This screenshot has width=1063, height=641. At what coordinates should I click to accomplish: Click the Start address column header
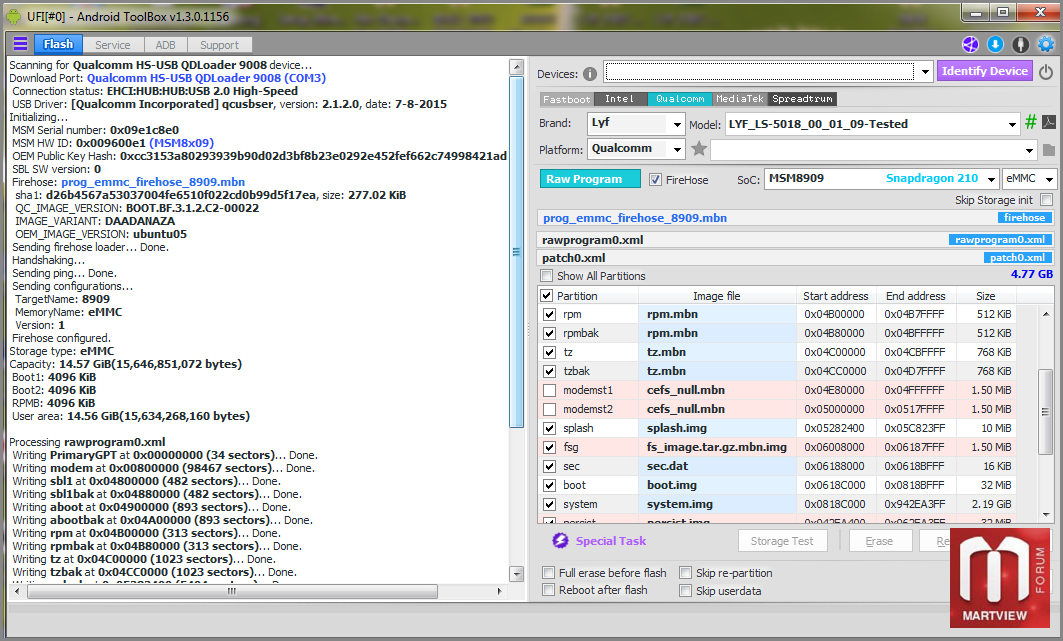click(835, 296)
